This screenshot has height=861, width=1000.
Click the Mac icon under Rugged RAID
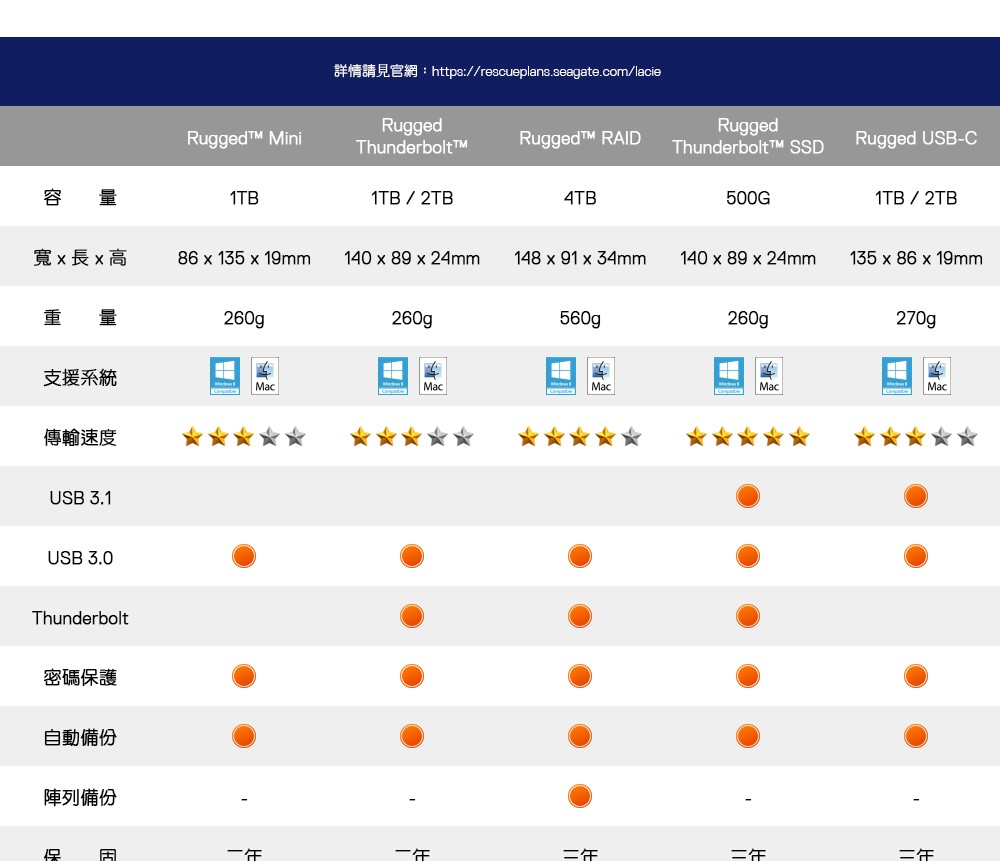click(x=601, y=376)
